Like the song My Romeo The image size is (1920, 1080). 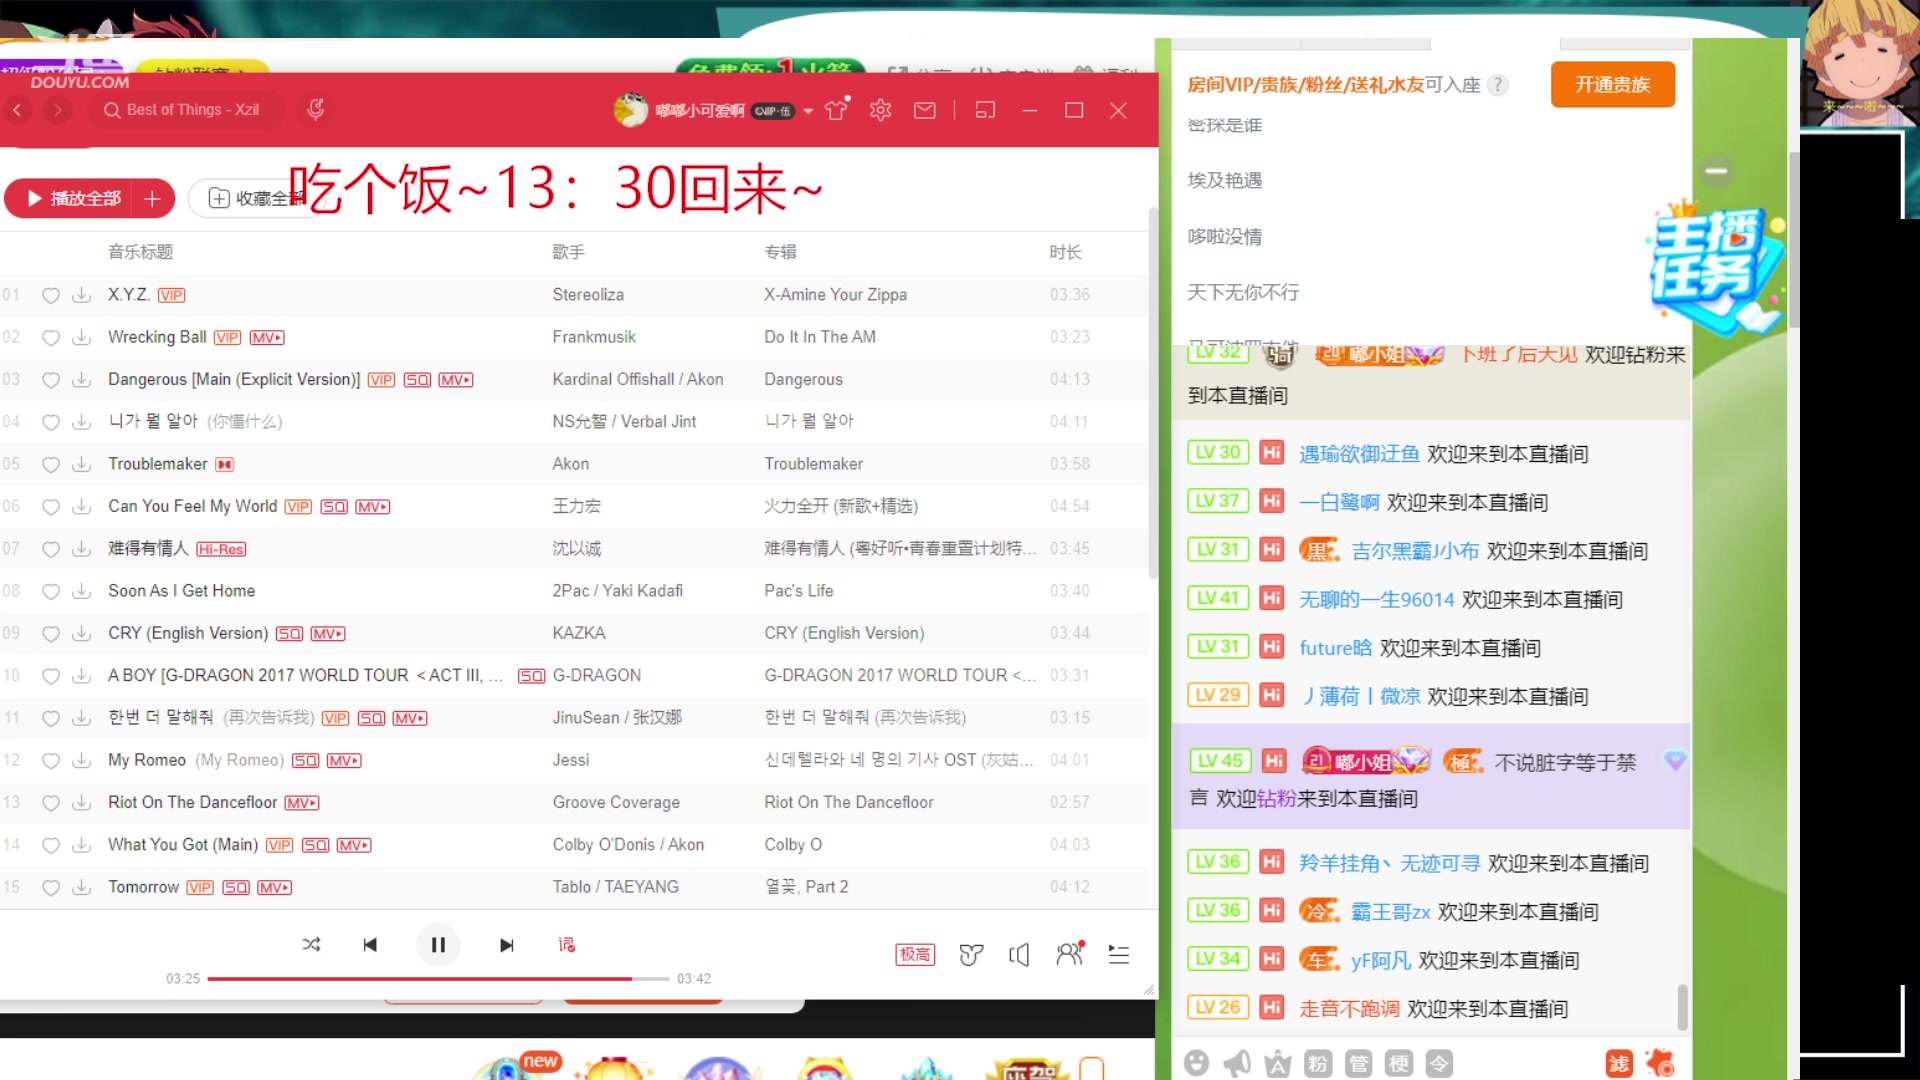click(x=51, y=760)
